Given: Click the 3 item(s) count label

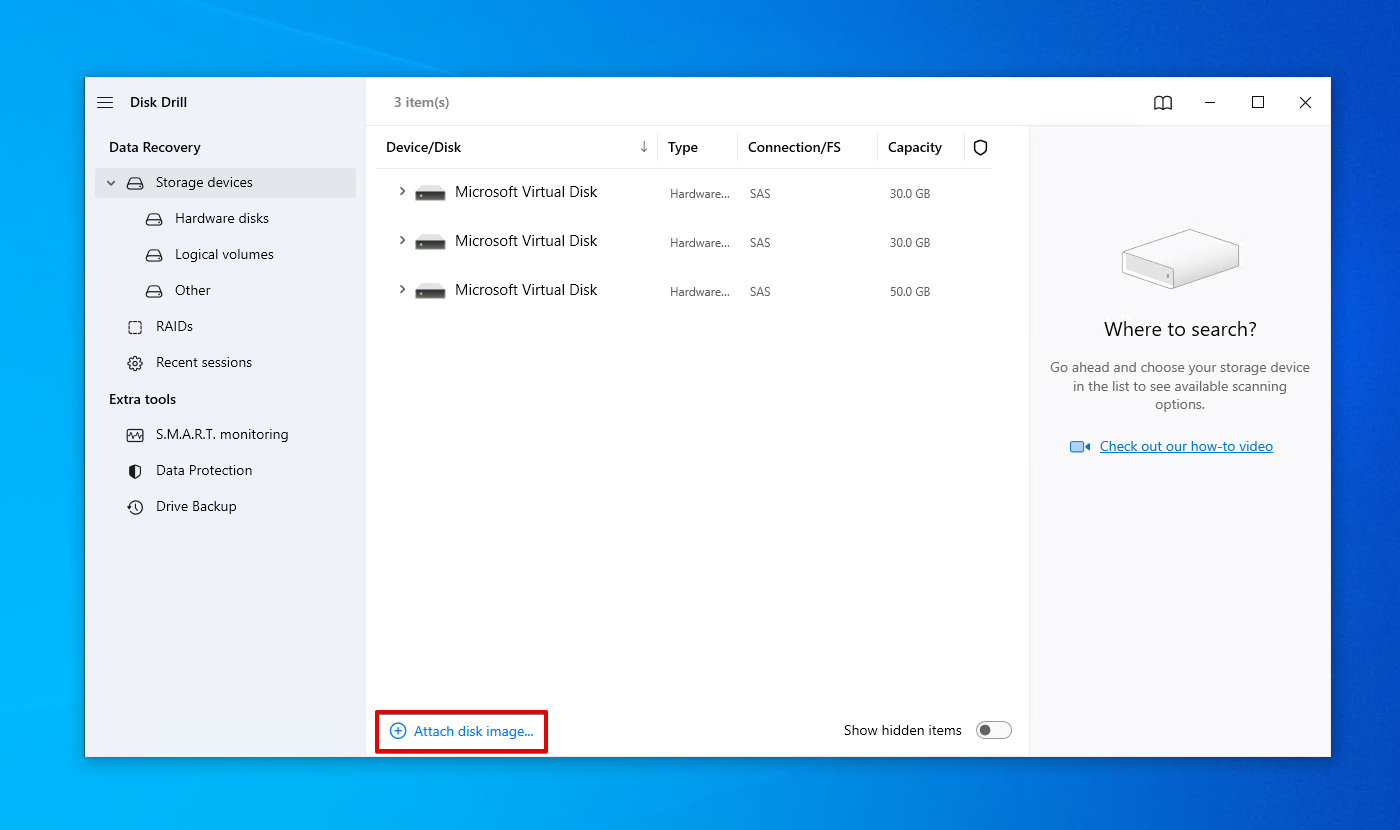Looking at the screenshot, I should [421, 102].
